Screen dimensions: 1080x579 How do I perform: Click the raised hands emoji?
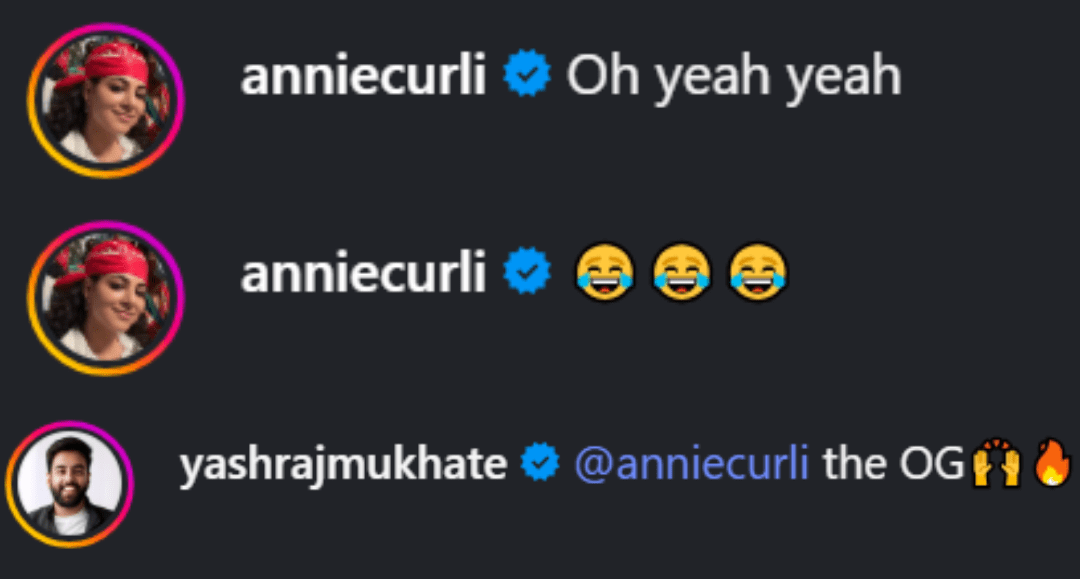pyautogui.click(x=995, y=463)
